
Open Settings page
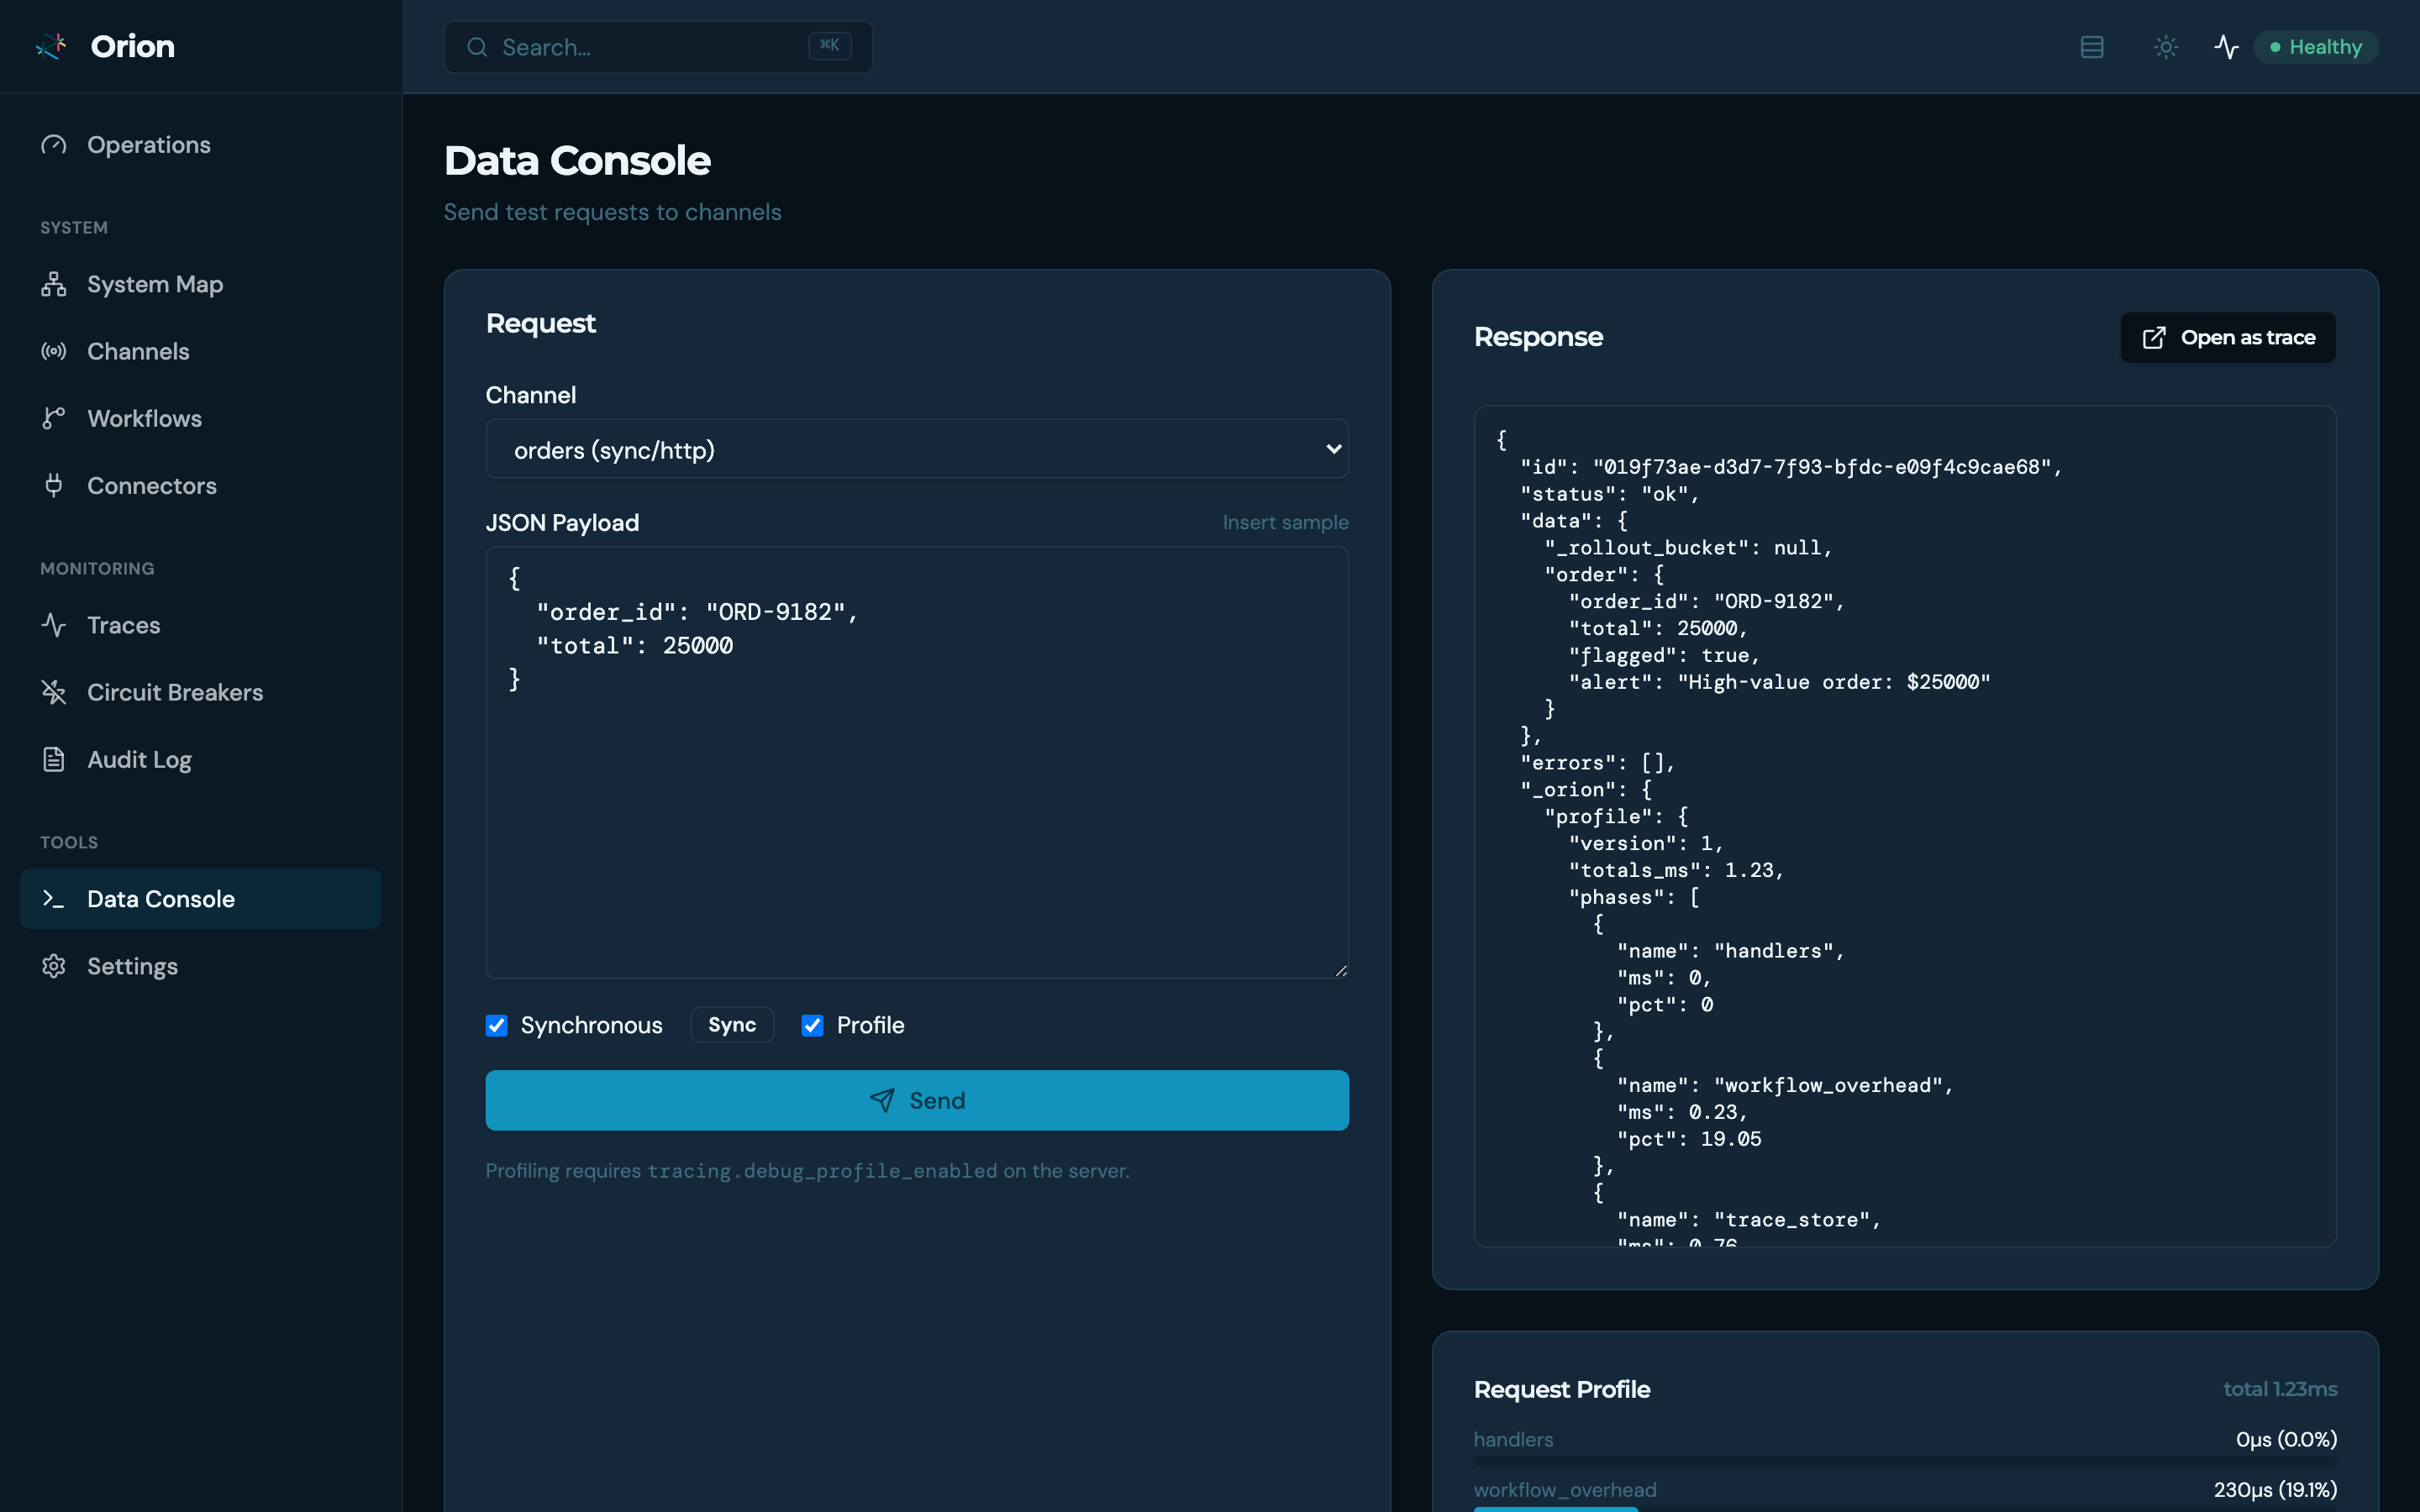point(200,966)
